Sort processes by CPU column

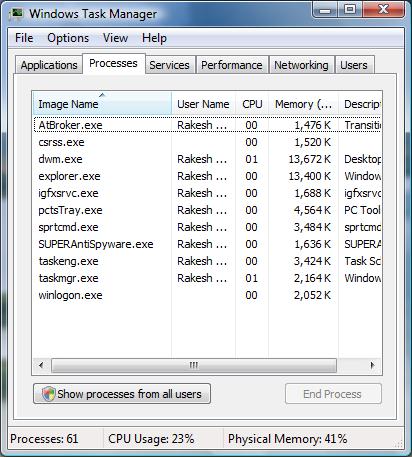252,104
